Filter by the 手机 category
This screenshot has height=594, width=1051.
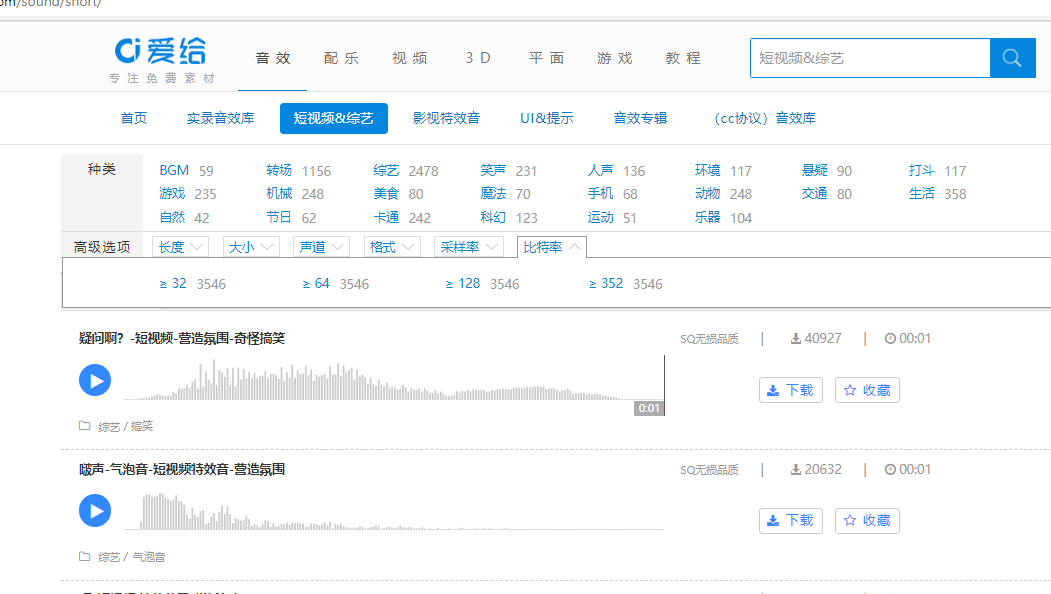click(x=601, y=194)
